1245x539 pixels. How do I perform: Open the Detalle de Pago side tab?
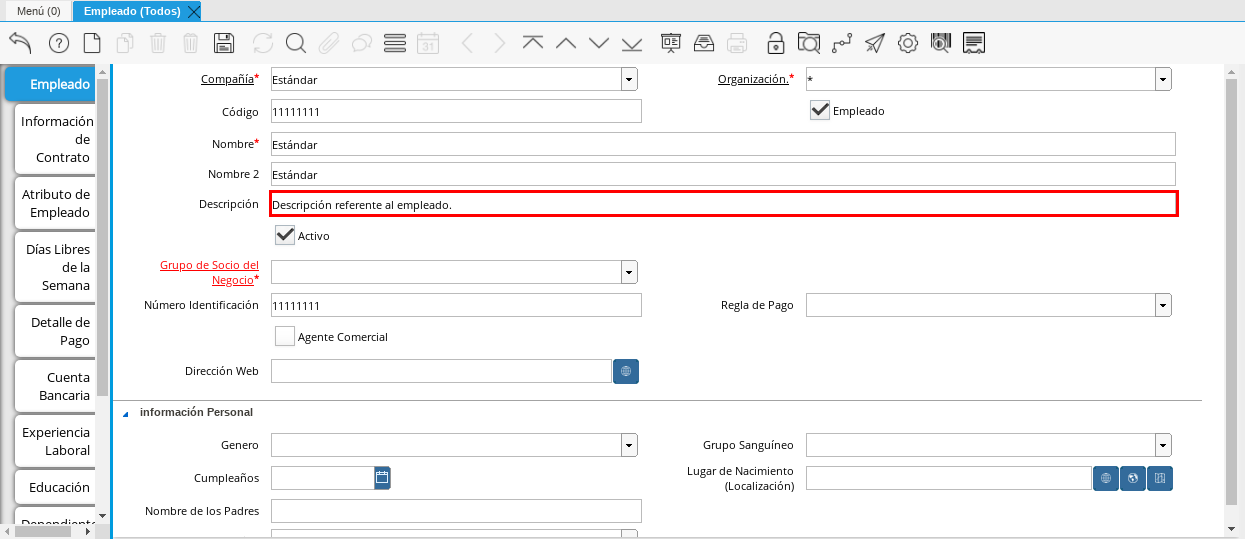point(56,331)
